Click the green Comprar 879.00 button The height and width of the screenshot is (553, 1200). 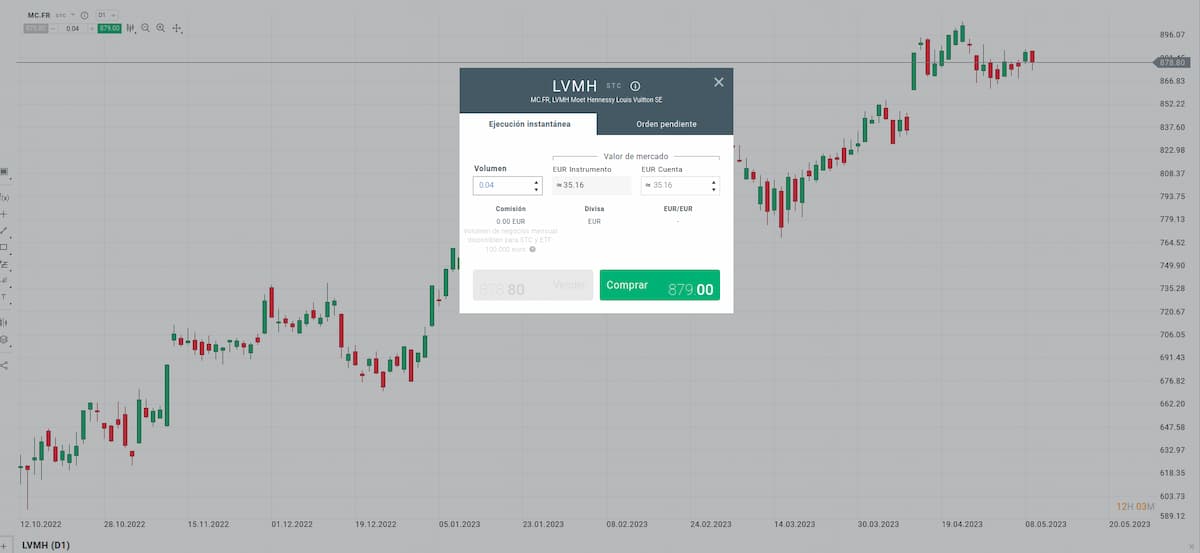[660, 286]
